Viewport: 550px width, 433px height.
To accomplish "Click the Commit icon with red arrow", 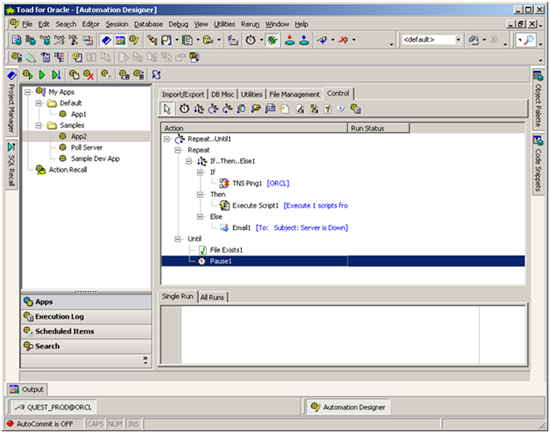I will click(x=290, y=40).
